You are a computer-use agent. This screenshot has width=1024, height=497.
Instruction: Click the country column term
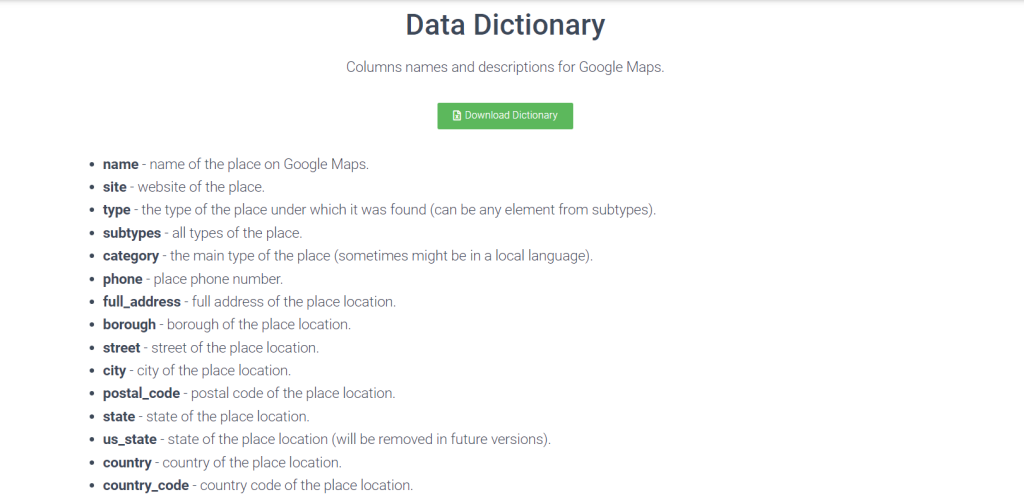127,462
